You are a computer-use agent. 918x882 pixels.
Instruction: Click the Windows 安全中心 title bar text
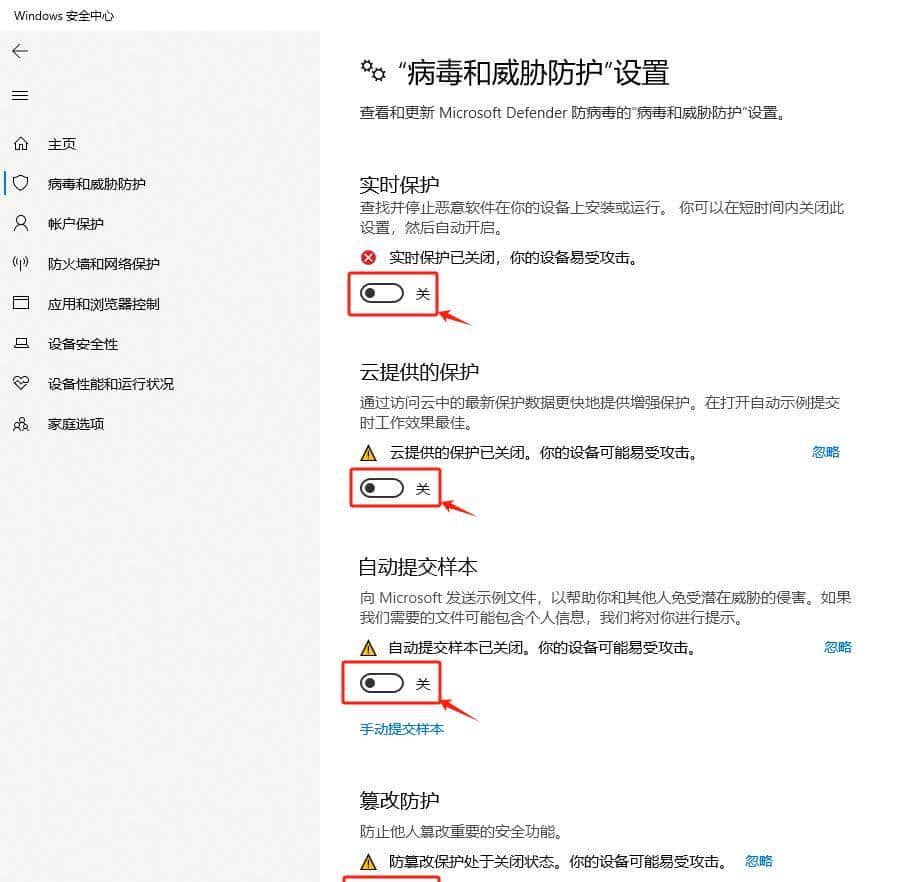pyautogui.click(x=63, y=16)
